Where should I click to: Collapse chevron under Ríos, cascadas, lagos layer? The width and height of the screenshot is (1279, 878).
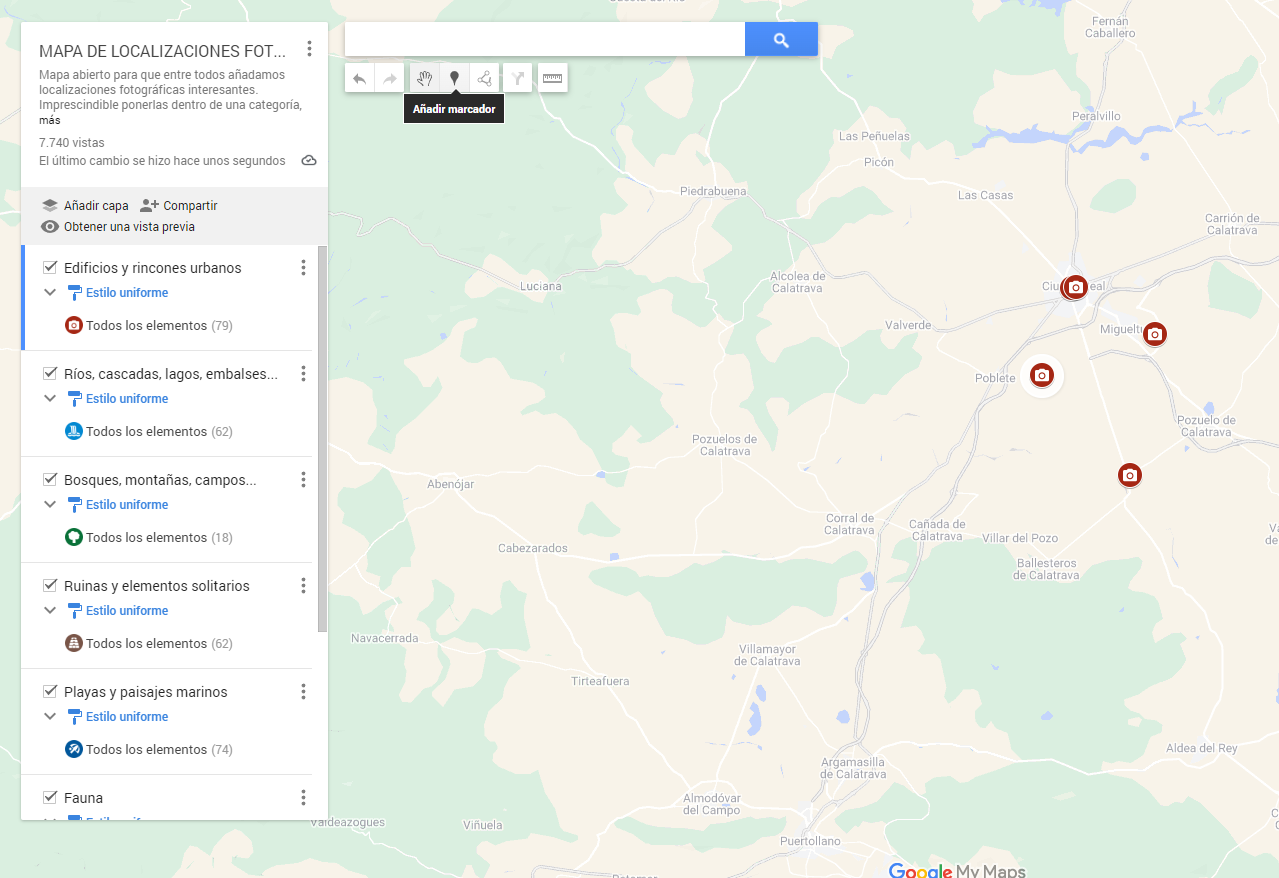click(50, 399)
